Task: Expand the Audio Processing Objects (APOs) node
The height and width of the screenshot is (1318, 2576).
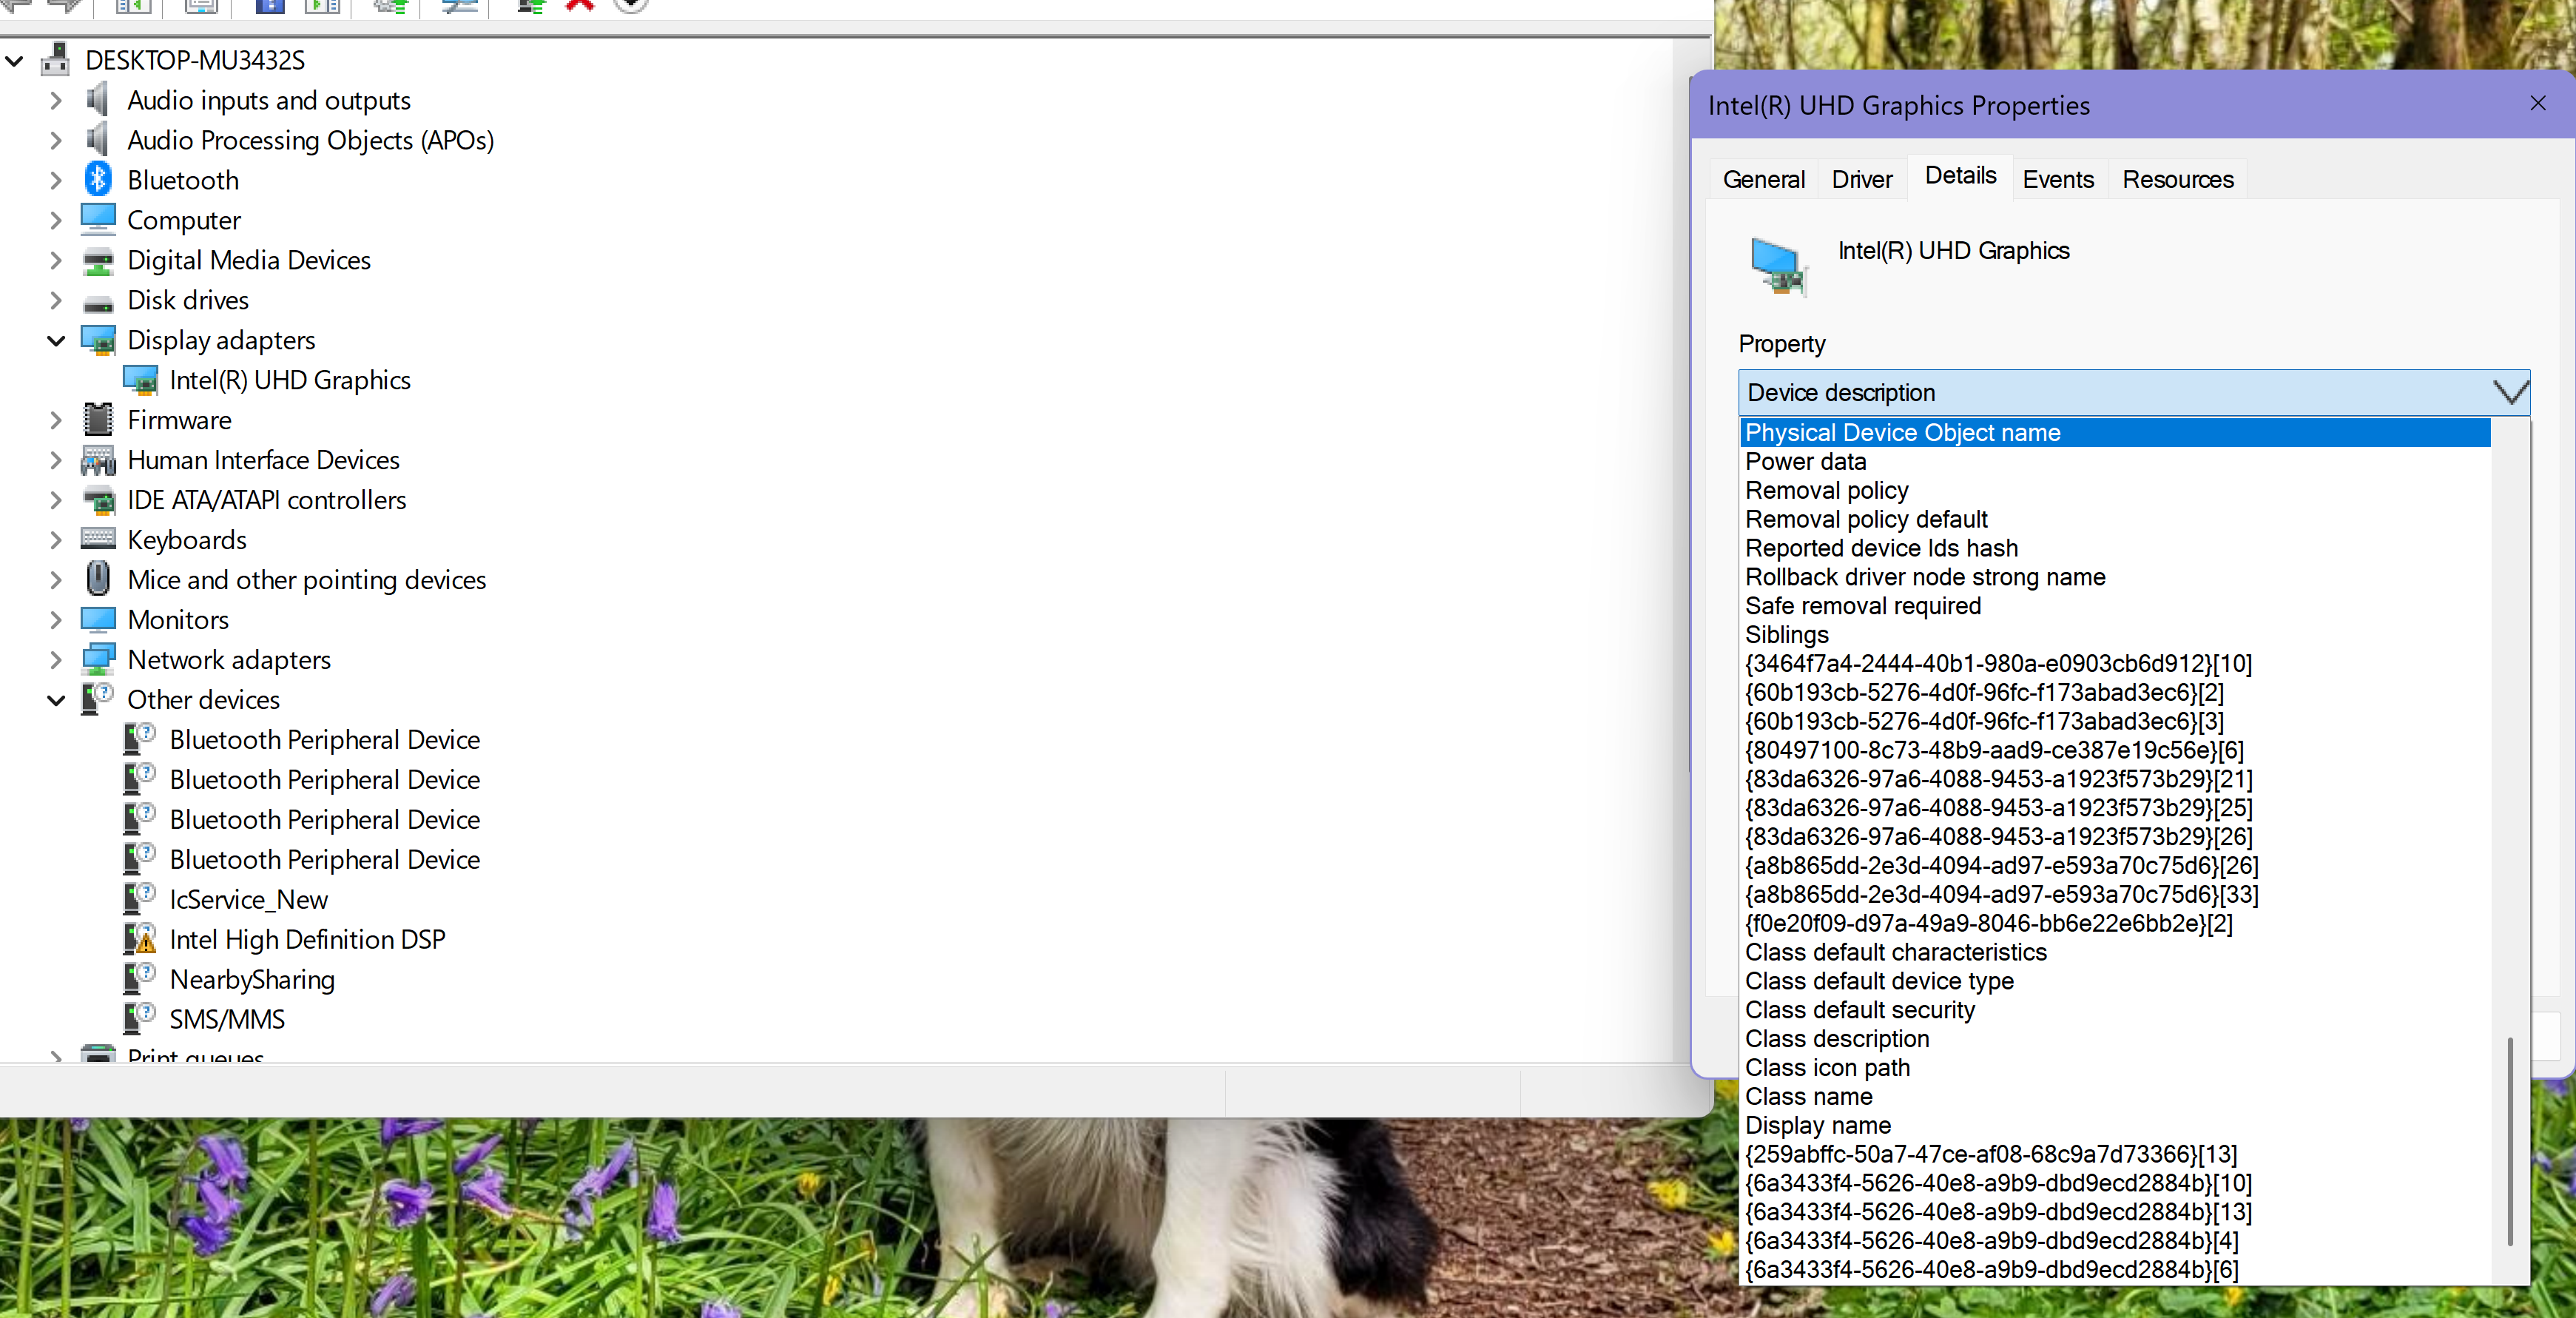Action: tap(56, 140)
